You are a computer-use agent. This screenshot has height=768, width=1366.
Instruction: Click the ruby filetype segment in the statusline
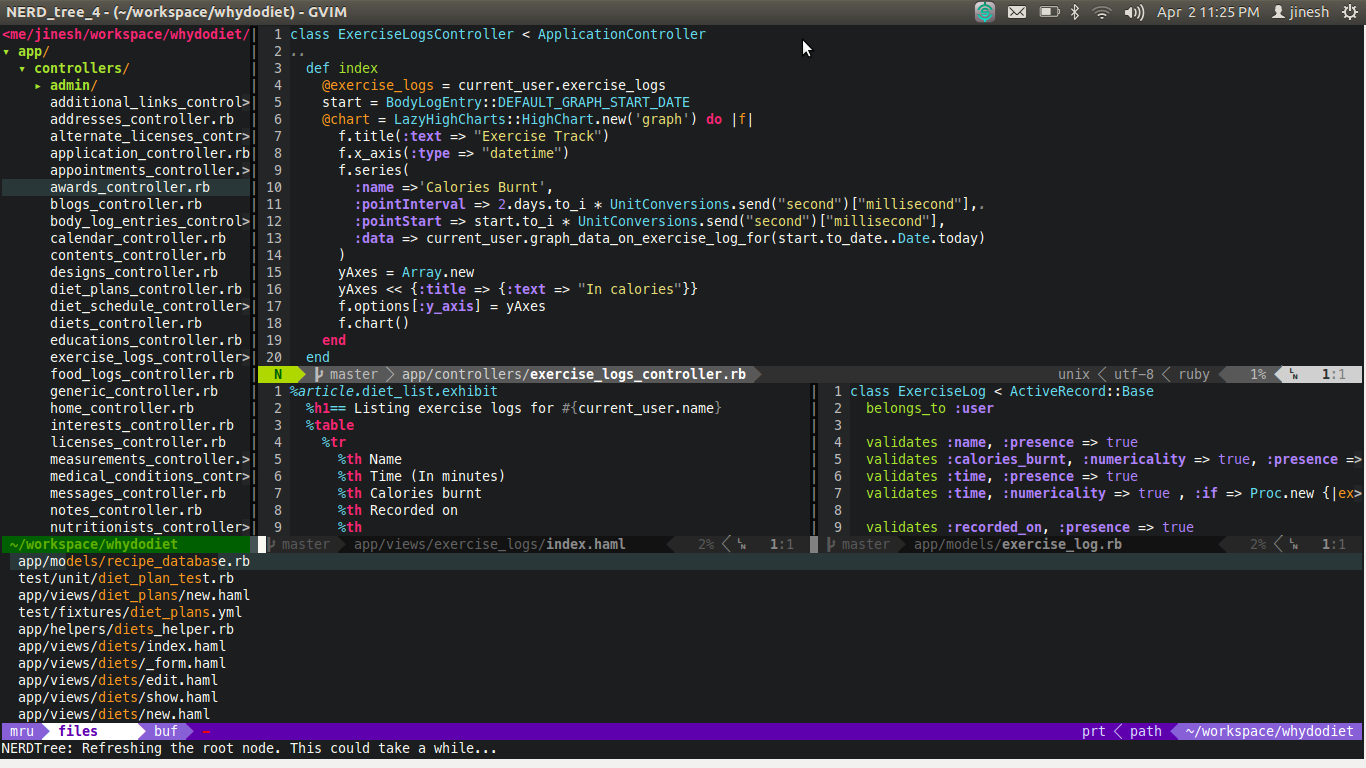1193,373
